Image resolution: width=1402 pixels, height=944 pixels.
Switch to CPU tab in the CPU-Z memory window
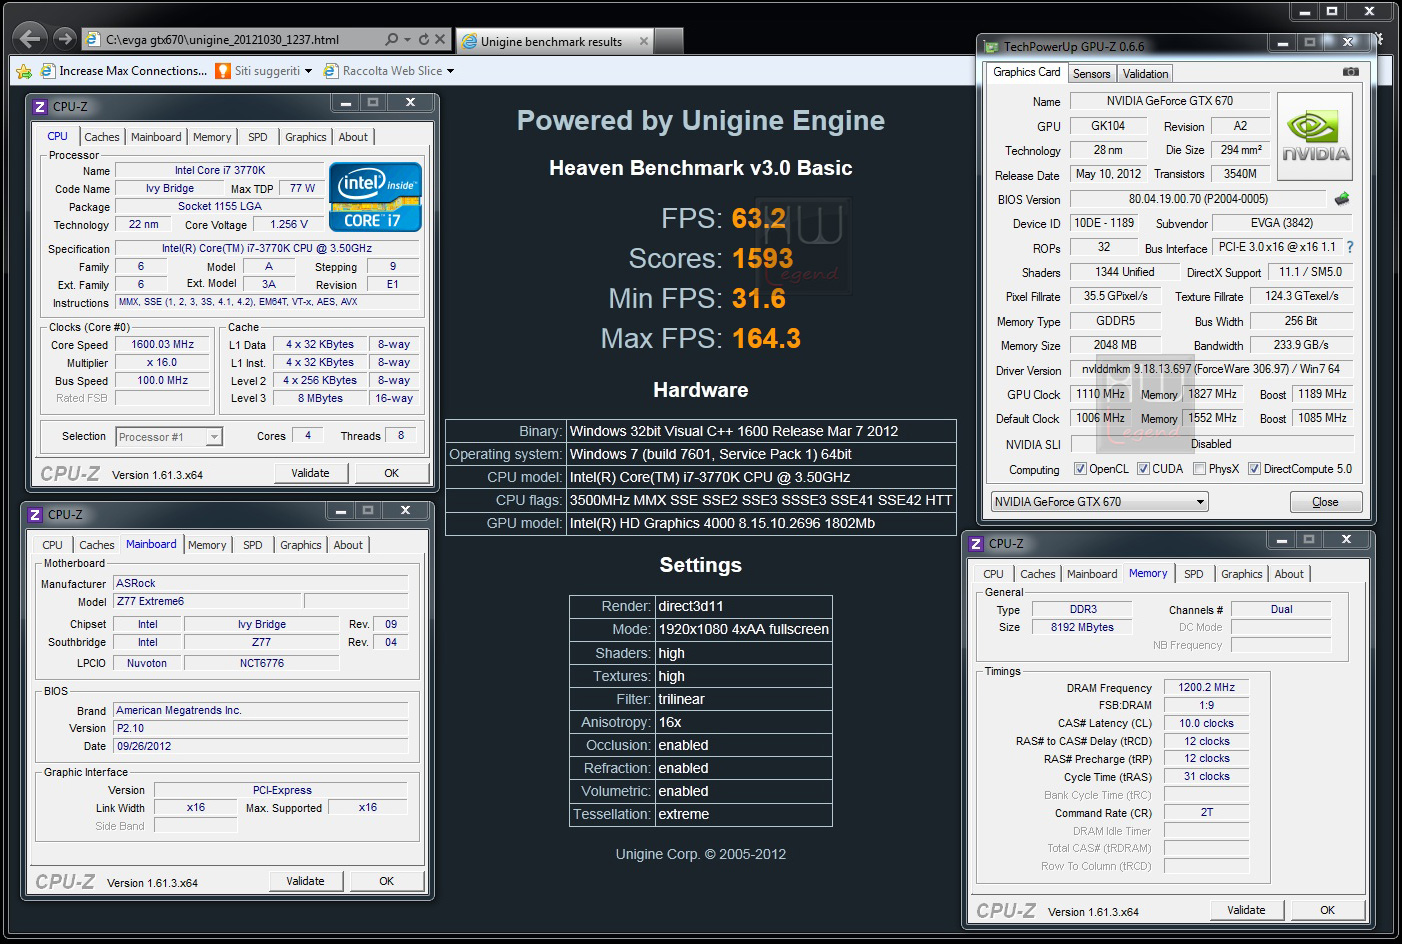pos(994,574)
